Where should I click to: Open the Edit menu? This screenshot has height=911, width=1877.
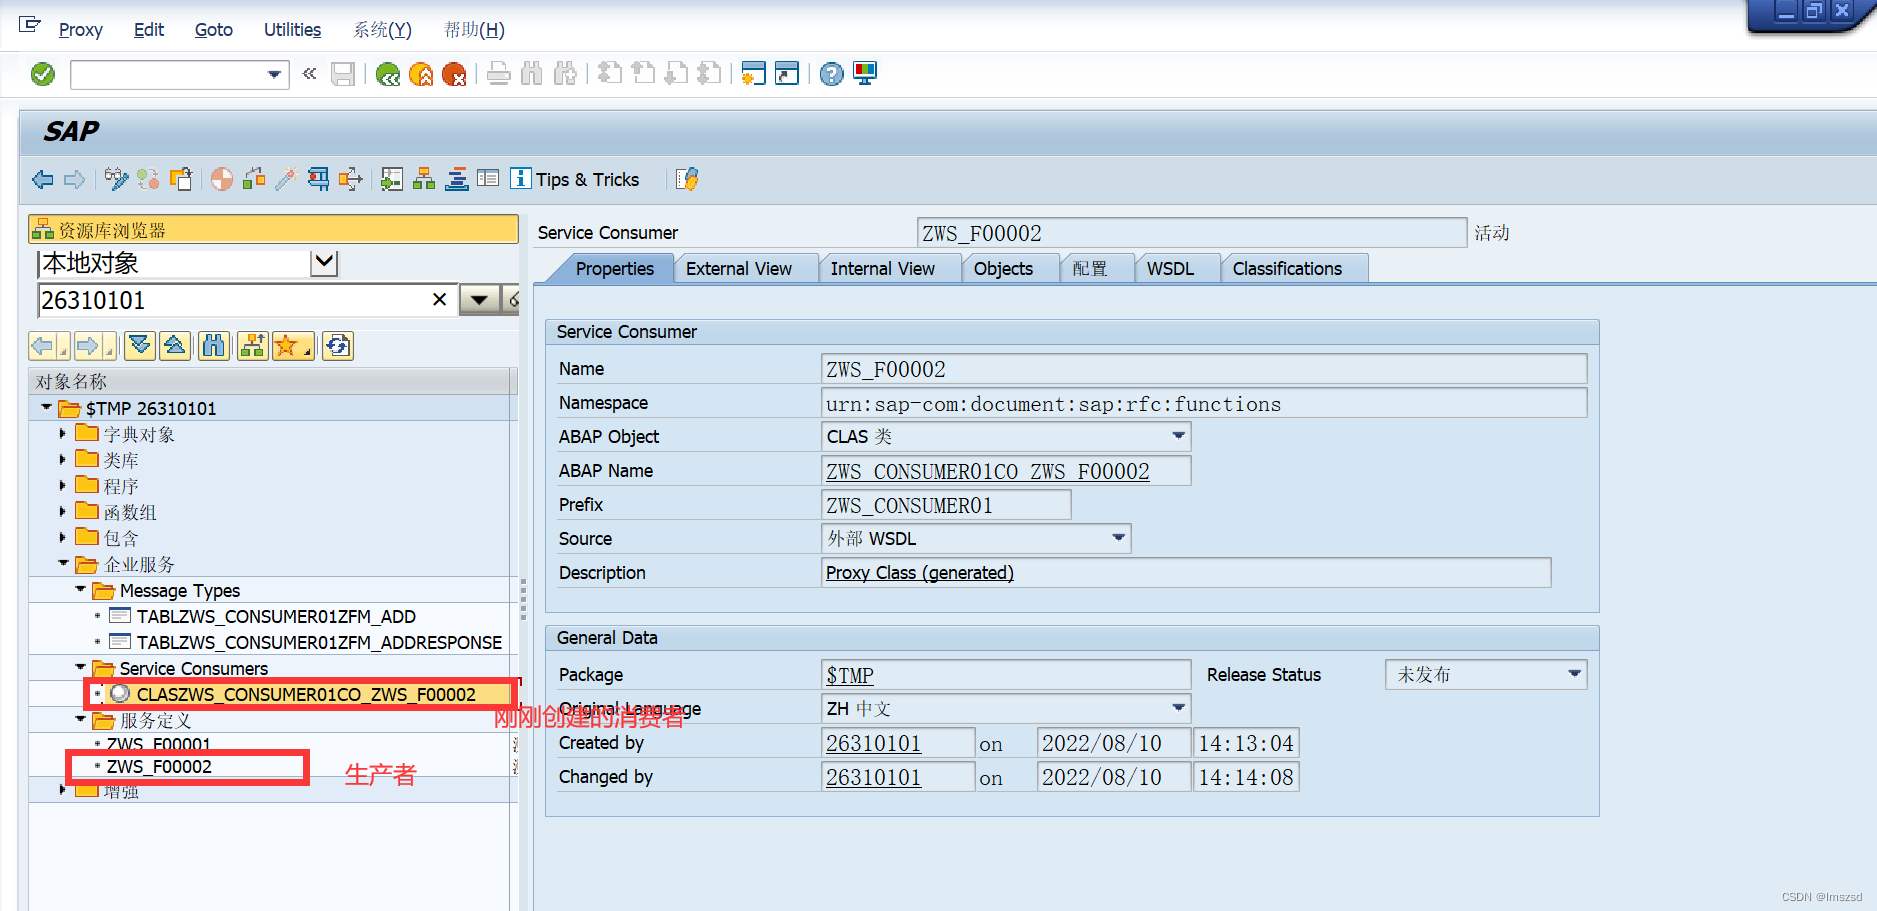(149, 30)
